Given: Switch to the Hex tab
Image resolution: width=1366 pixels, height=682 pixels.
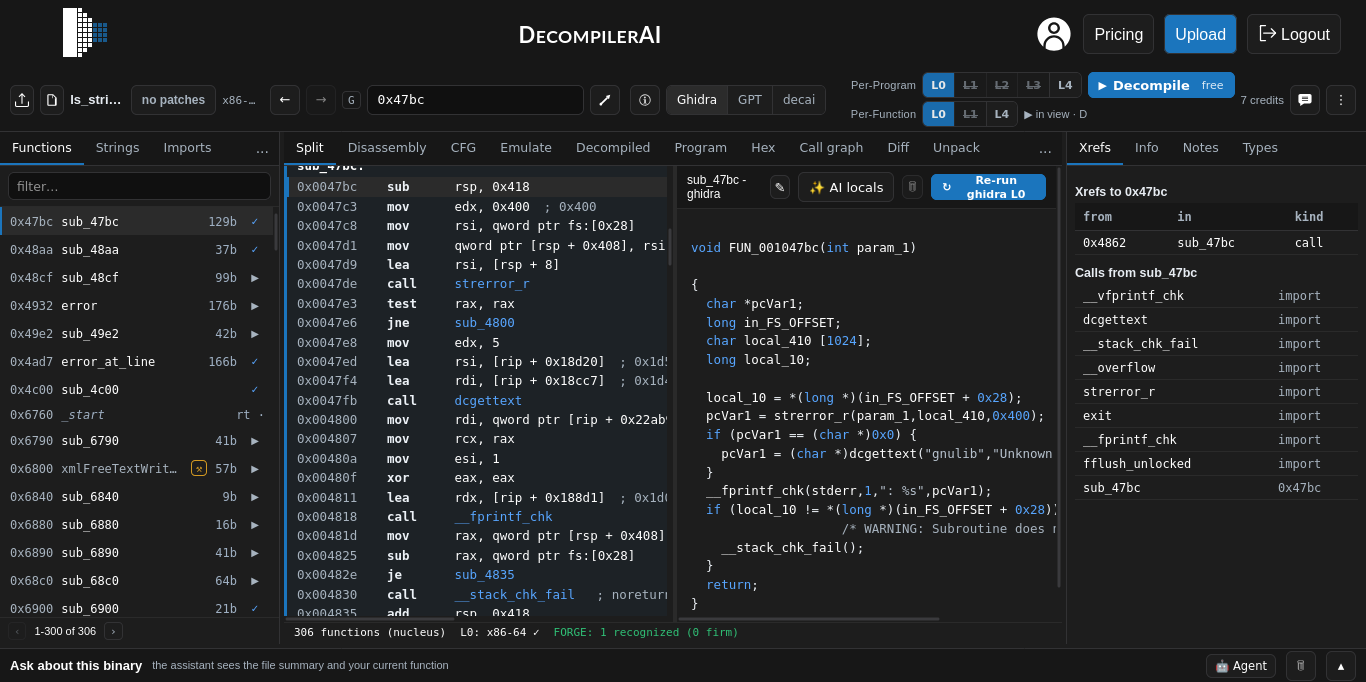Looking at the screenshot, I should click(x=763, y=148).
